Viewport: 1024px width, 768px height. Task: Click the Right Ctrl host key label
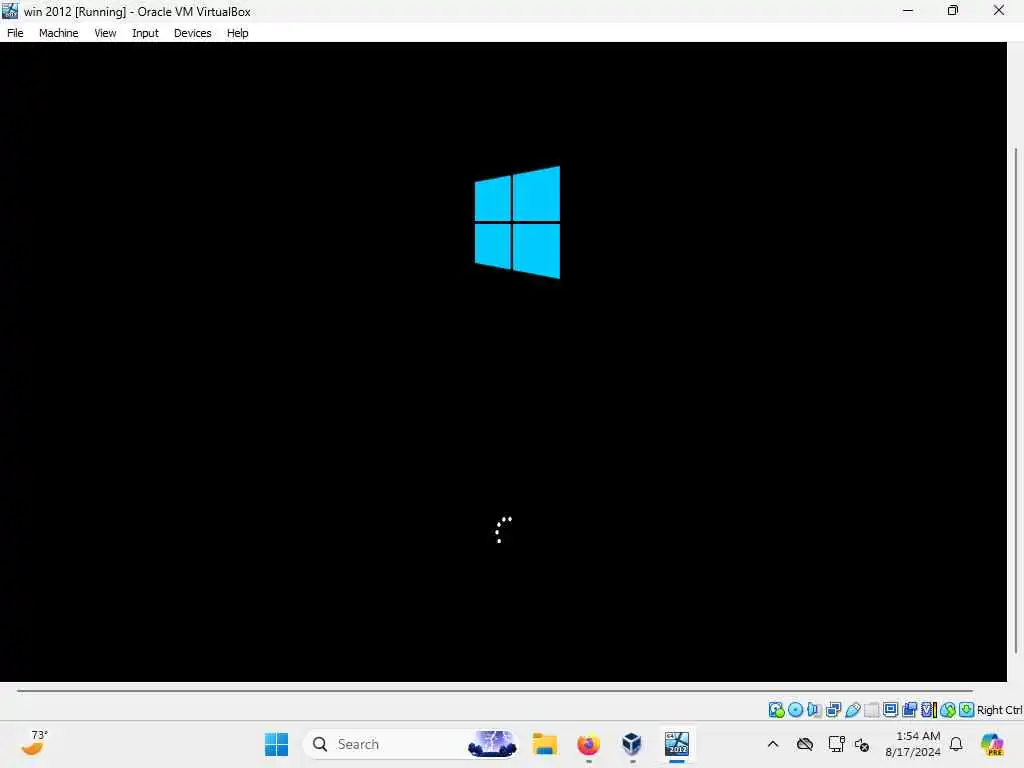(999, 710)
